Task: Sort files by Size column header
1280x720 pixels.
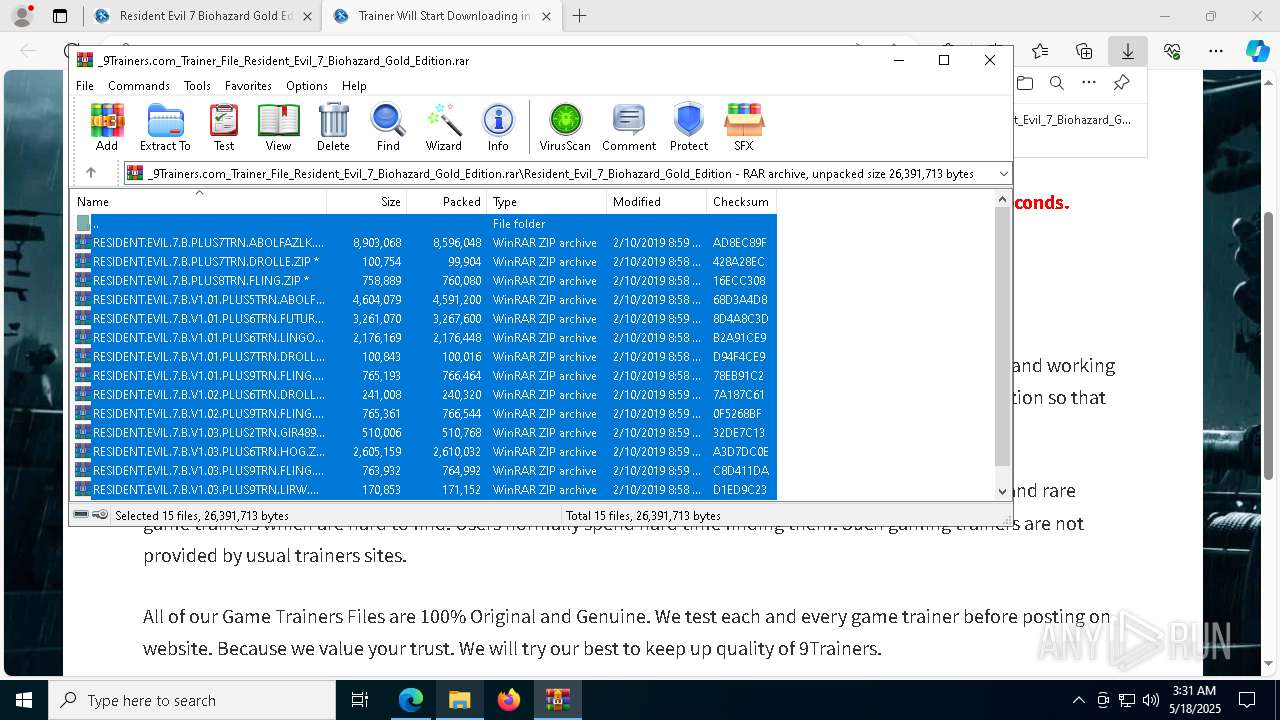Action: click(x=367, y=202)
